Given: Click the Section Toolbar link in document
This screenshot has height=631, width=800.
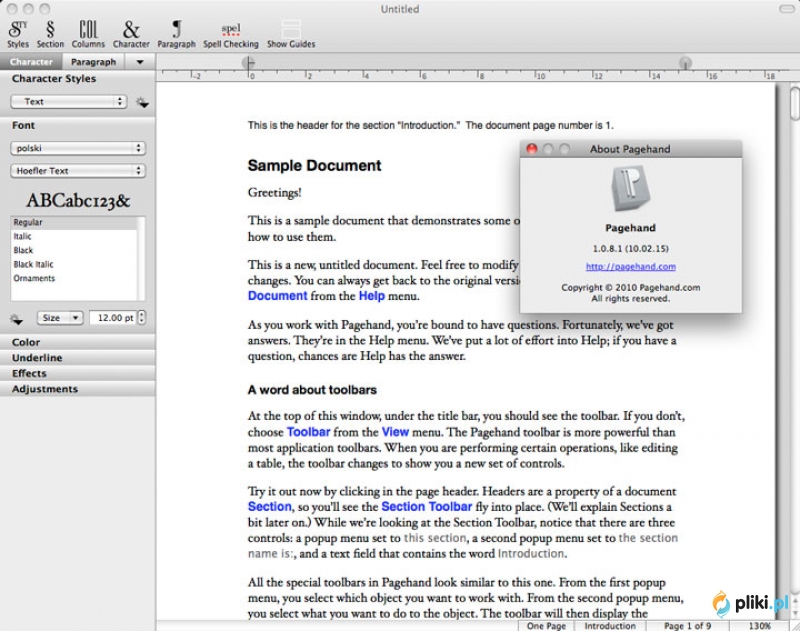Looking at the screenshot, I should click(427, 507).
